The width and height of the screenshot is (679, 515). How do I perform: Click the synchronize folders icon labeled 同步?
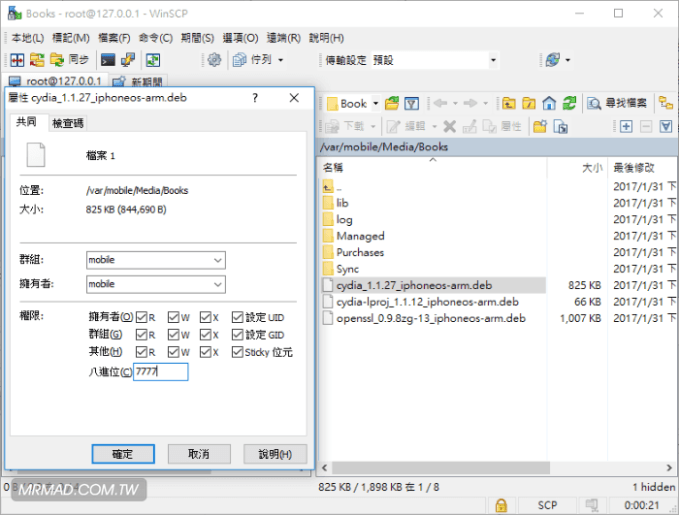click(x=69, y=60)
